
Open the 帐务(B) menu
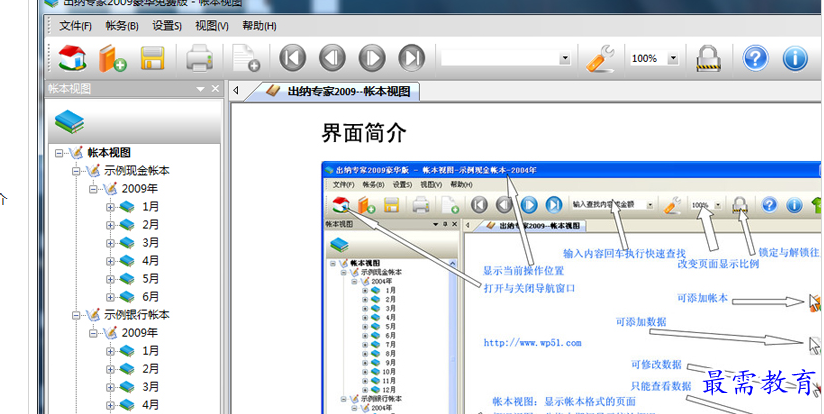pyautogui.click(x=122, y=26)
